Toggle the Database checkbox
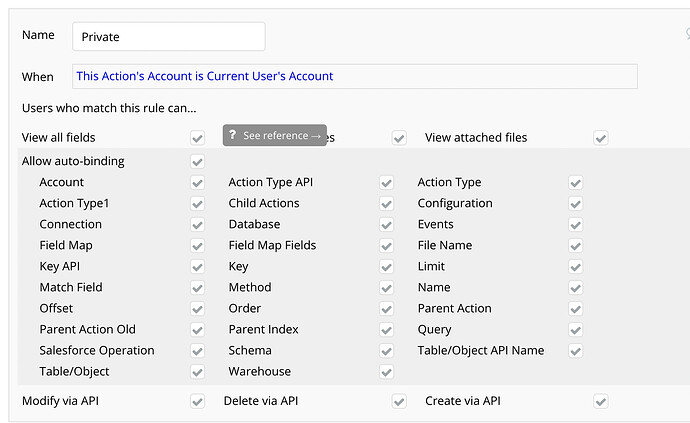This screenshot has width=690, height=423. tap(386, 225)
